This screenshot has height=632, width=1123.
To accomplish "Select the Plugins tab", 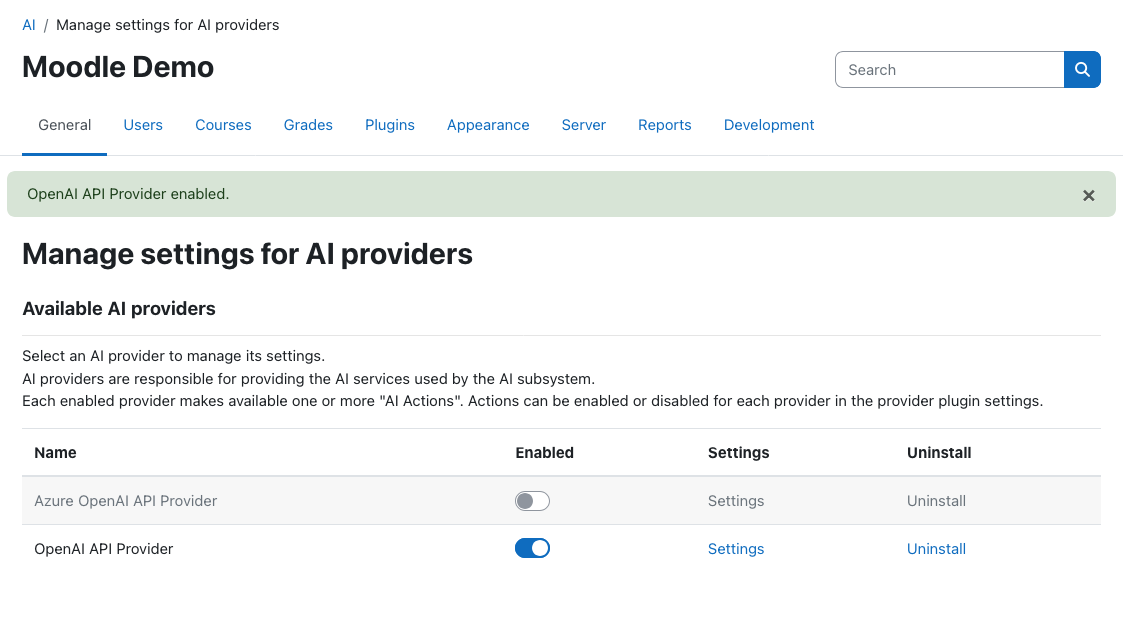I will (390, 125).
